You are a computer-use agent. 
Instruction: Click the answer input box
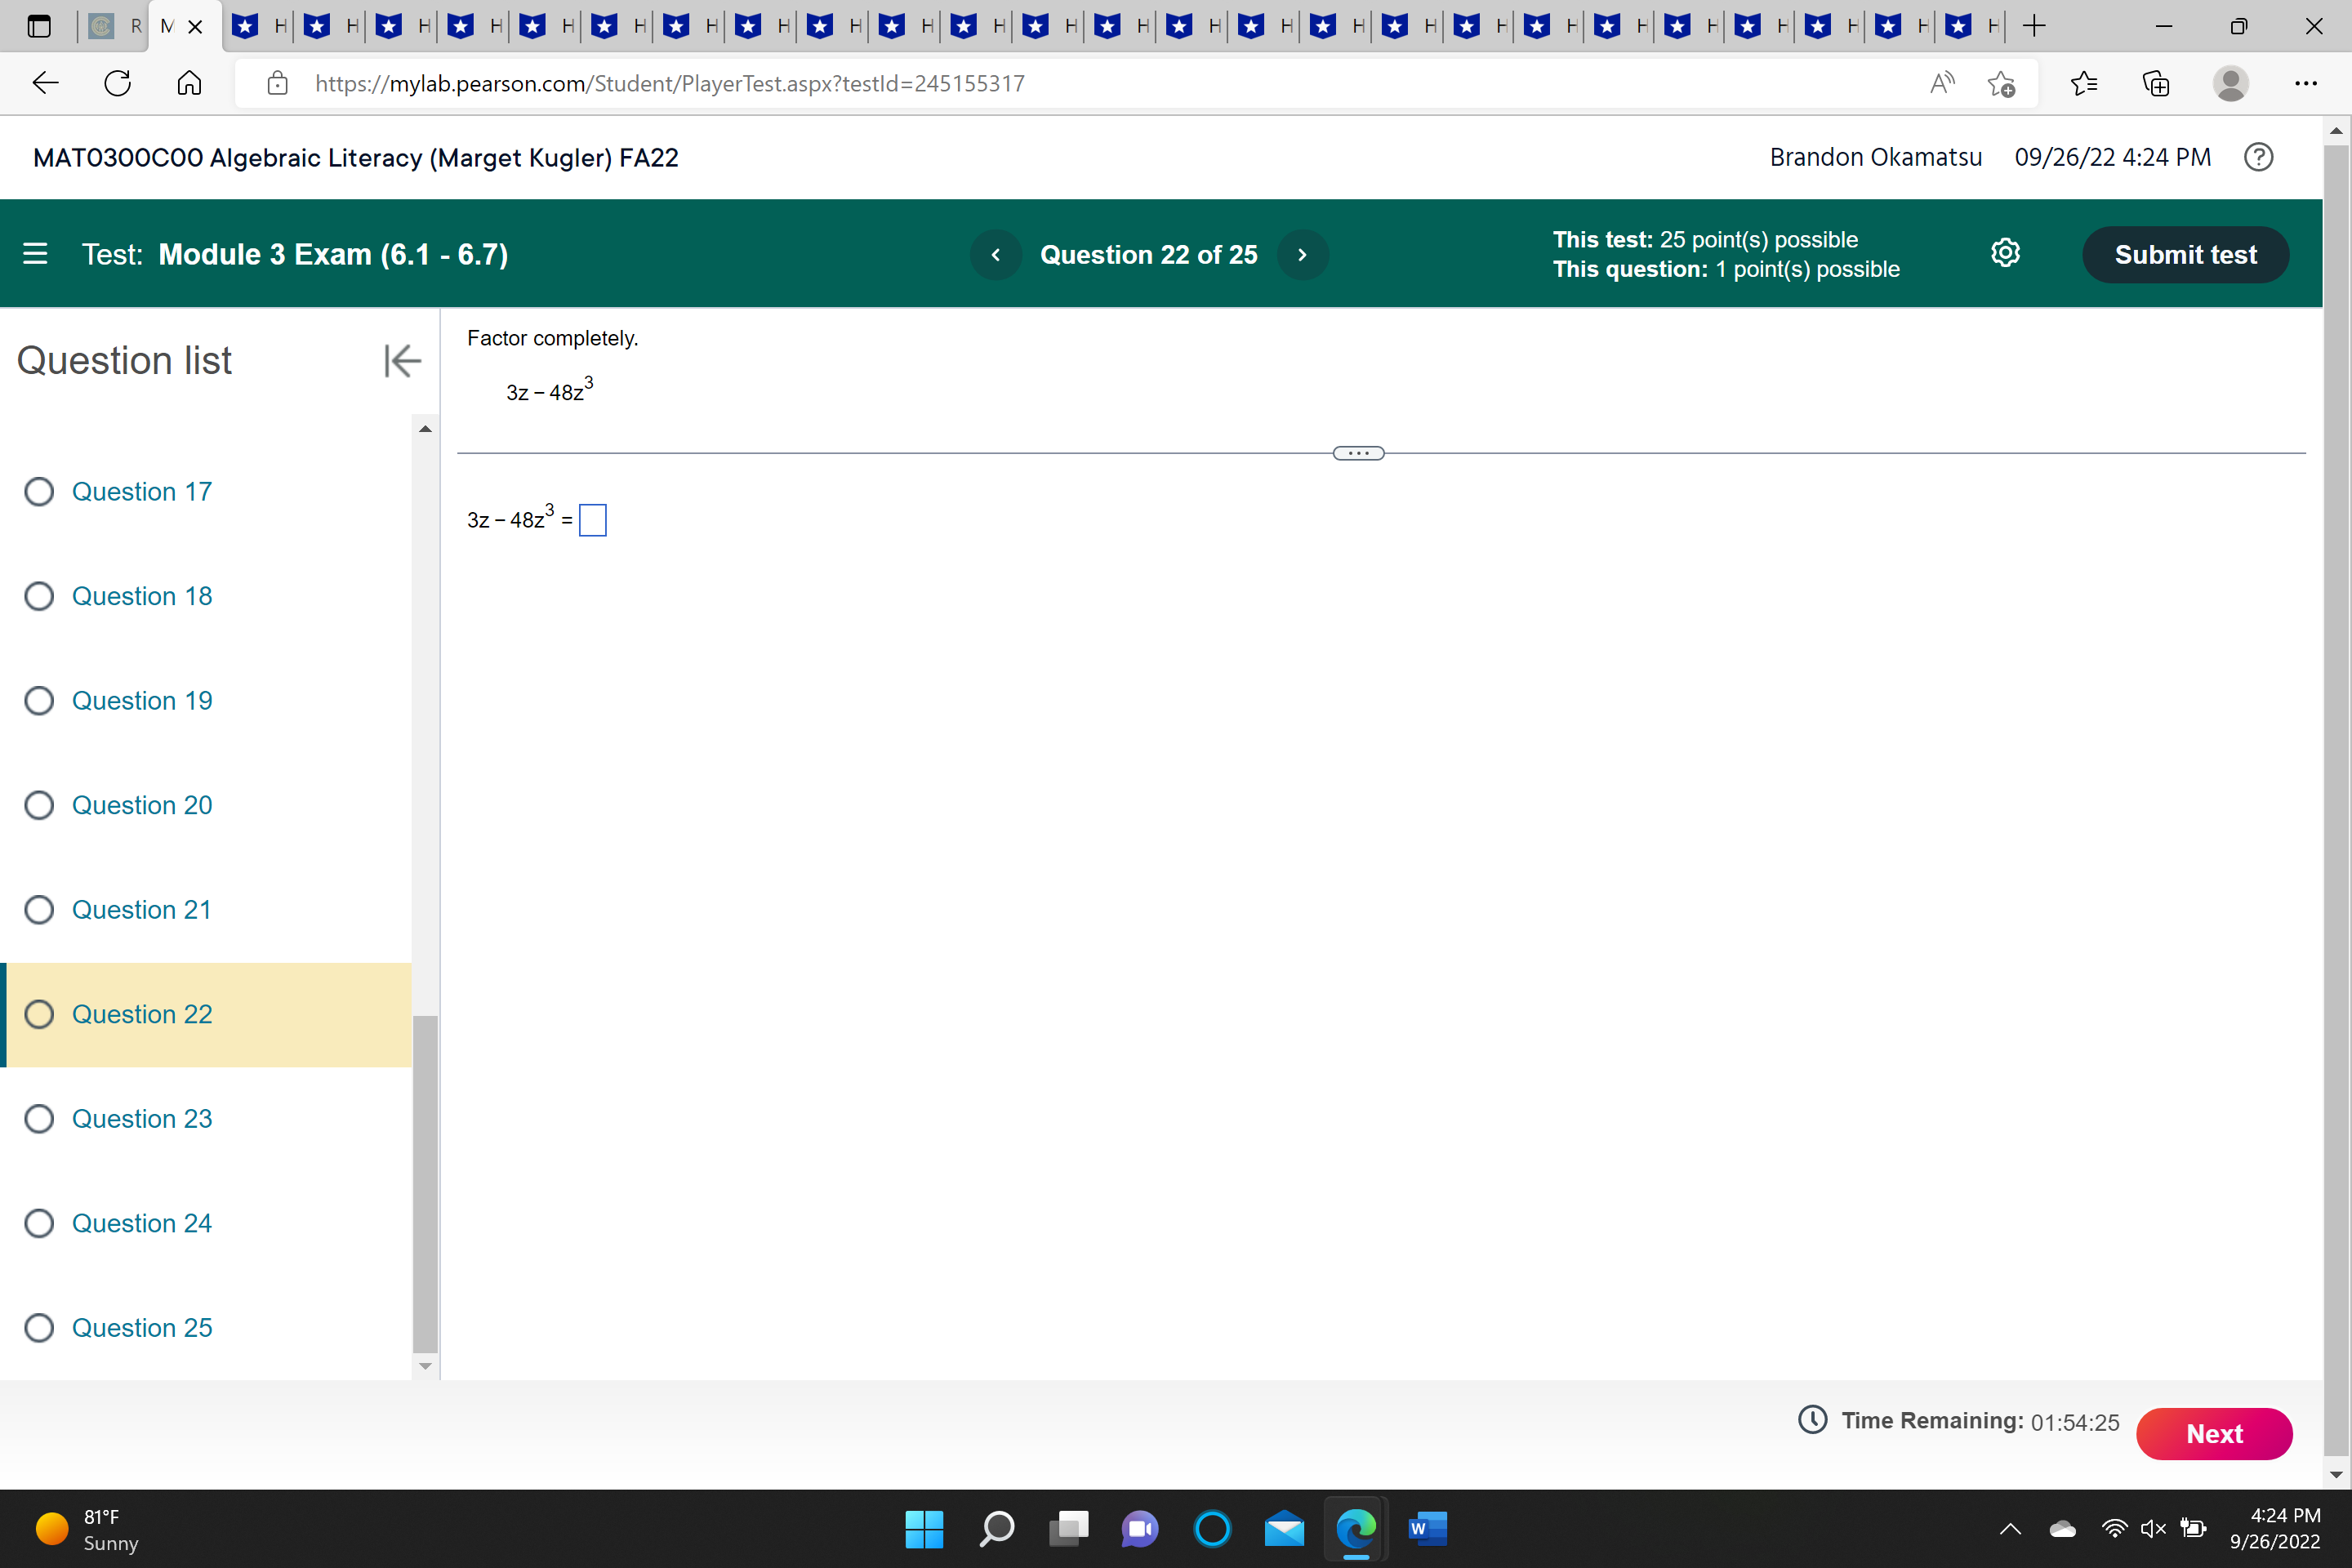tap(592, 520)
